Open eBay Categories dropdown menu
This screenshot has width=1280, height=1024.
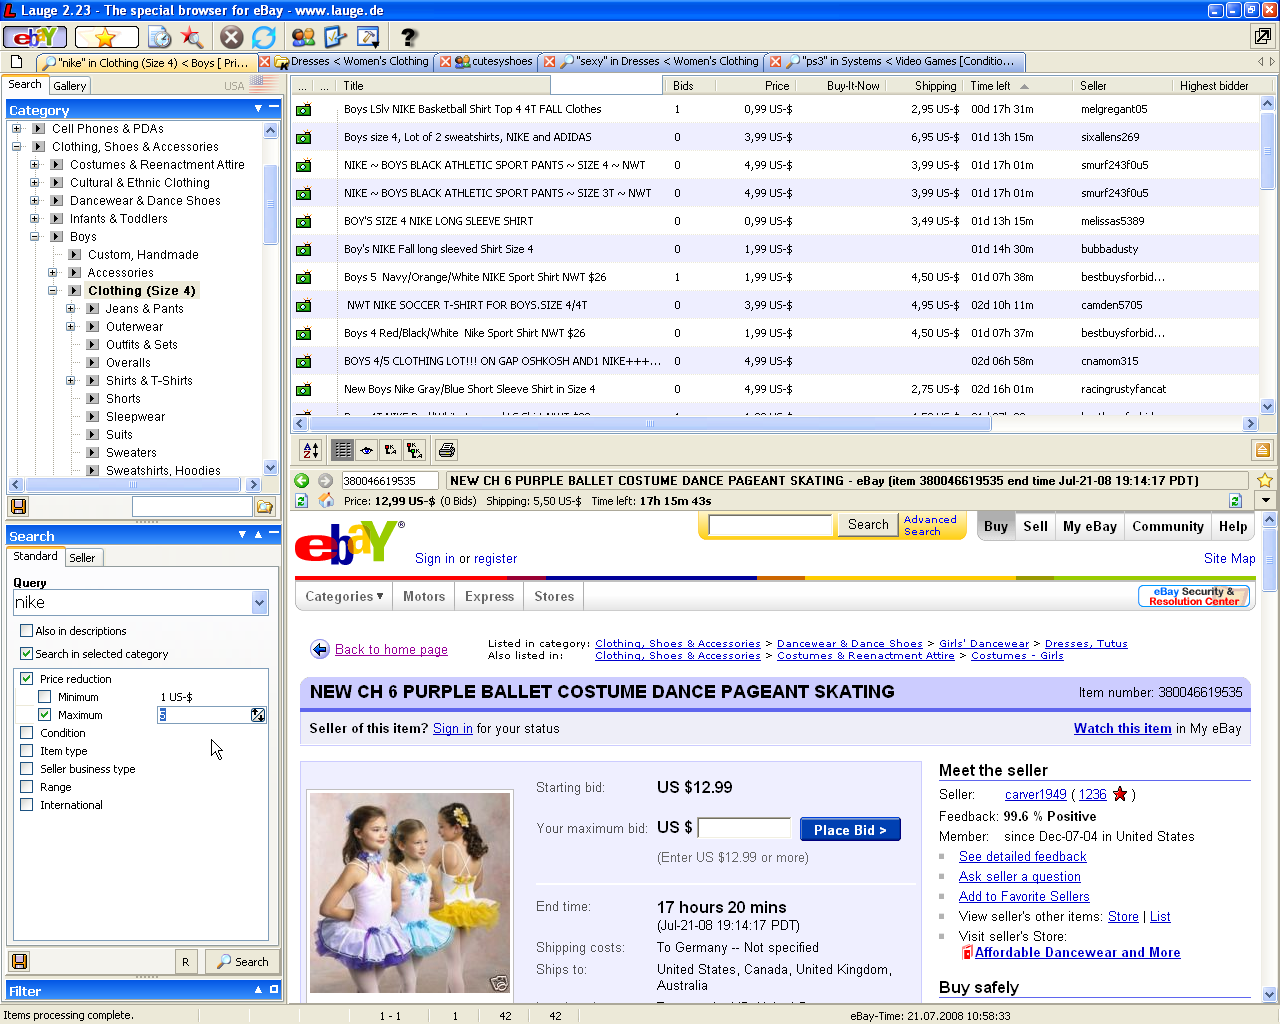pos(345,597)
